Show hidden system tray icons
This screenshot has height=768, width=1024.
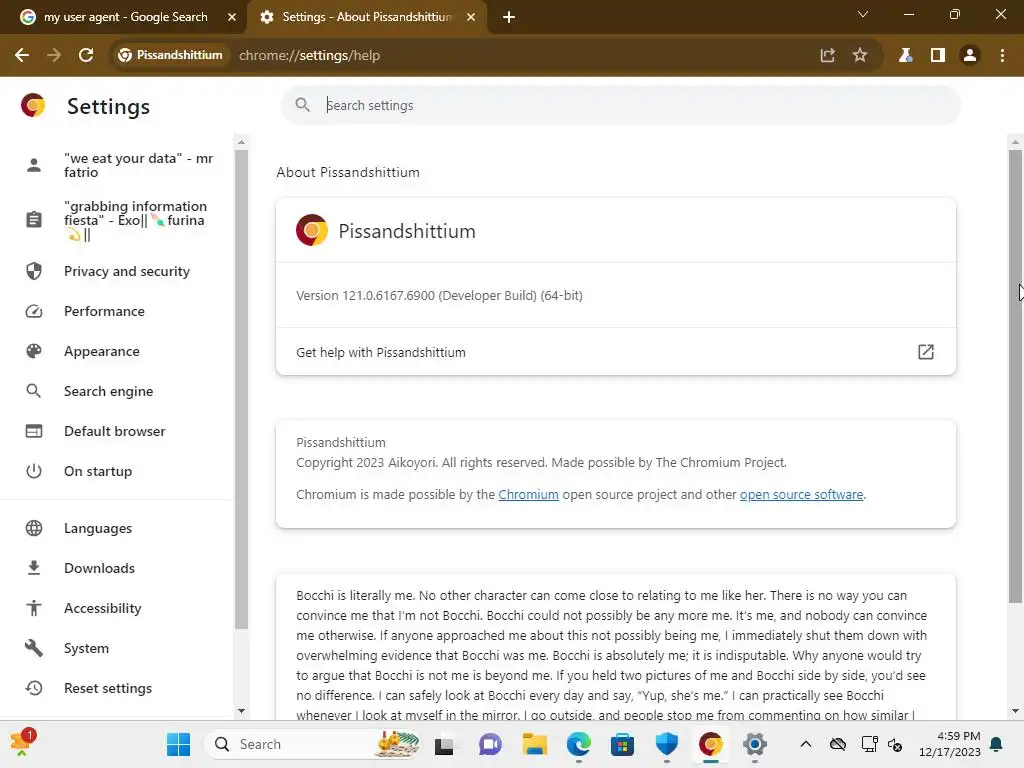[x=806, y=744]
